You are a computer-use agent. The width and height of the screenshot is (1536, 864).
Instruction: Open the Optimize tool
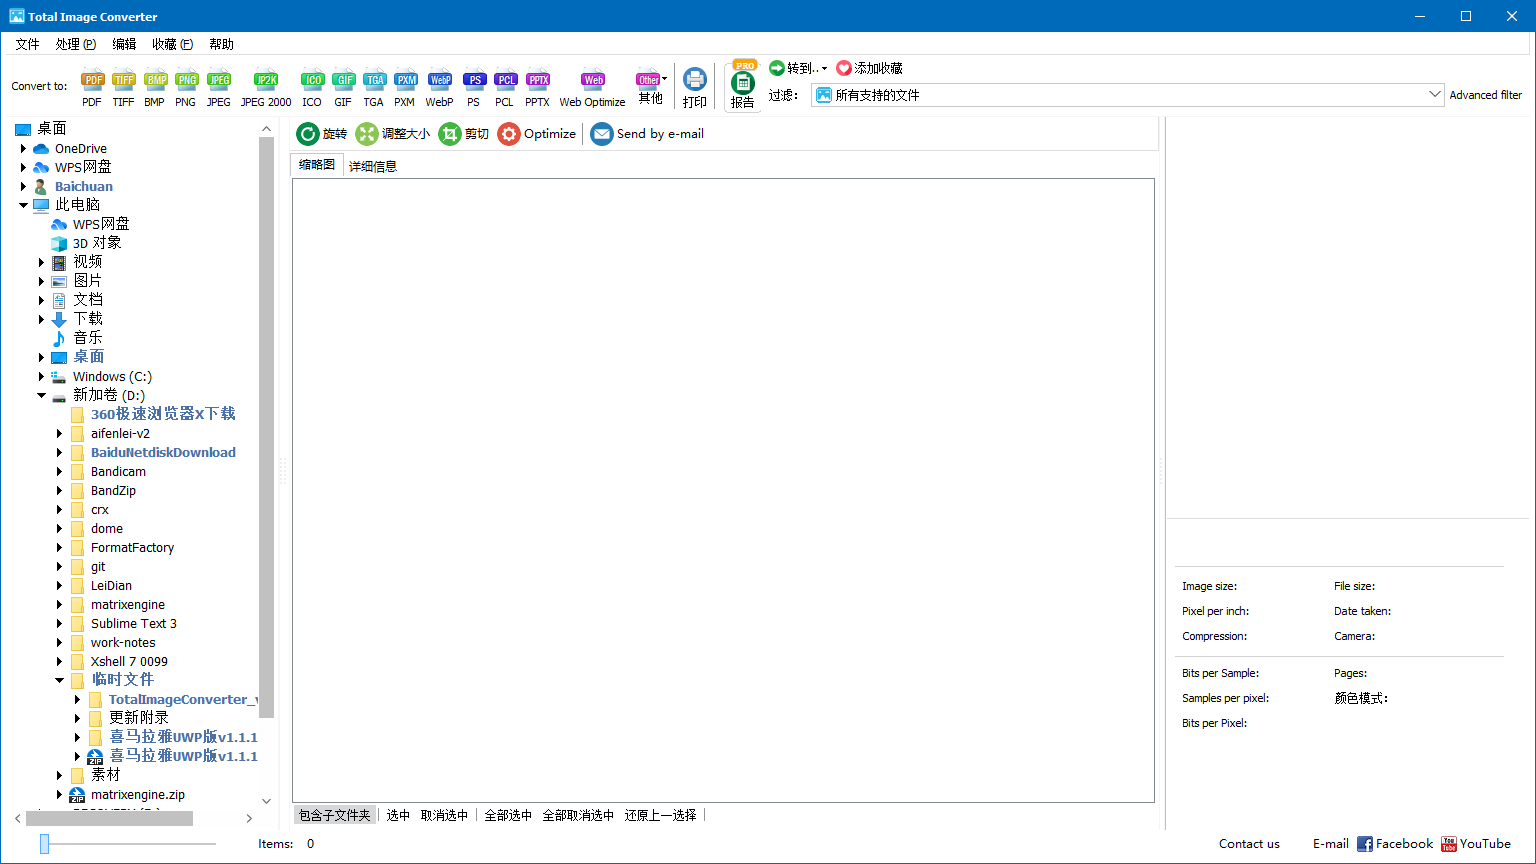point(536,133)
